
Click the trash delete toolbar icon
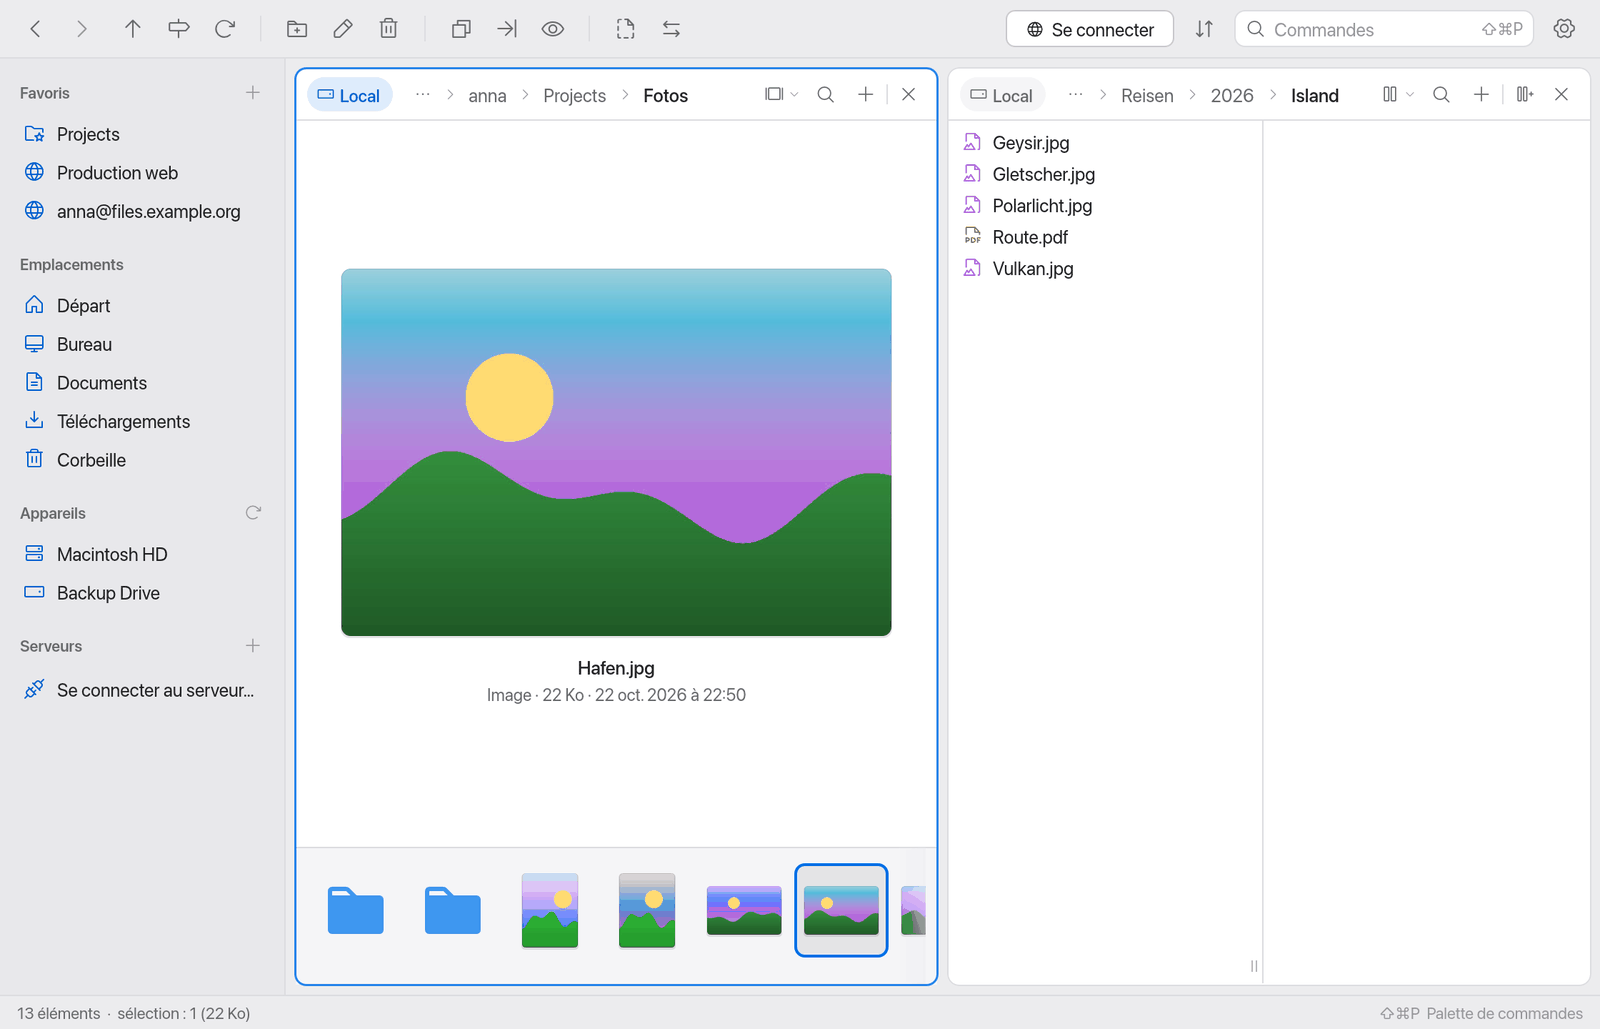click(389, 29)
